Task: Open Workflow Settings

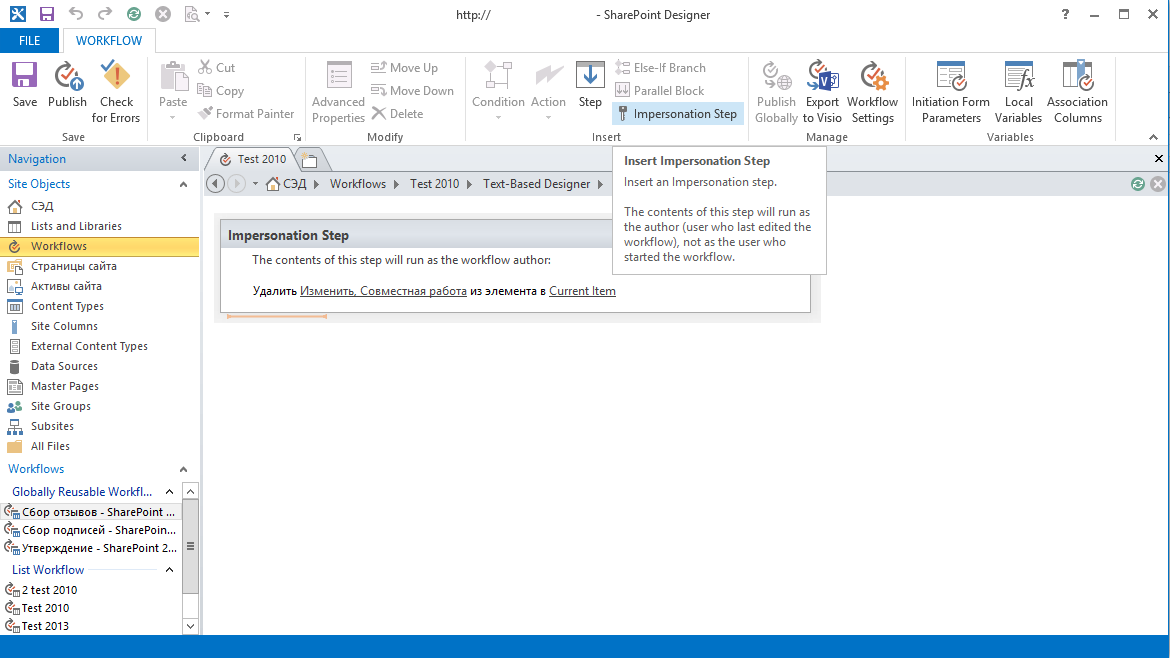Action: tap(872, 93)
